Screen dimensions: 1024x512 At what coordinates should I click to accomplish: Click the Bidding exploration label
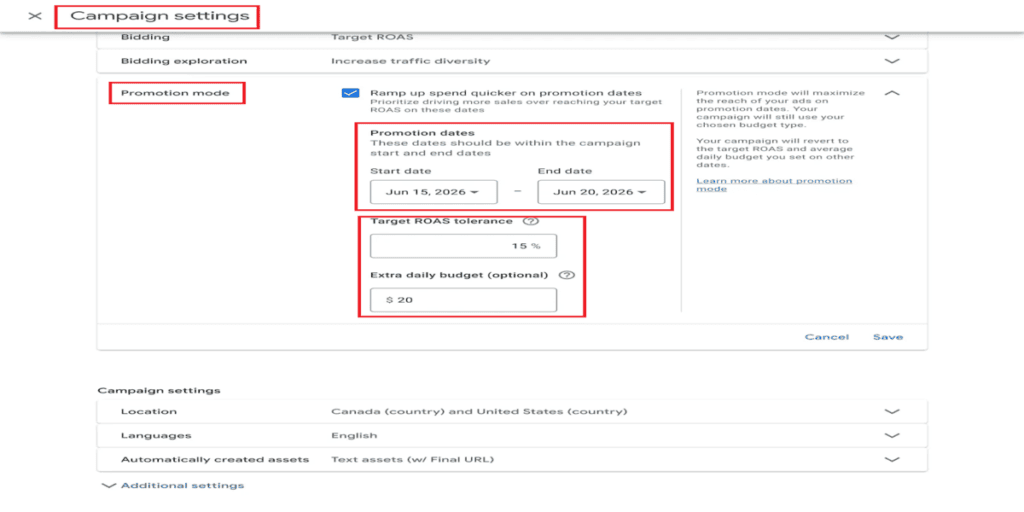pos(184,61)
